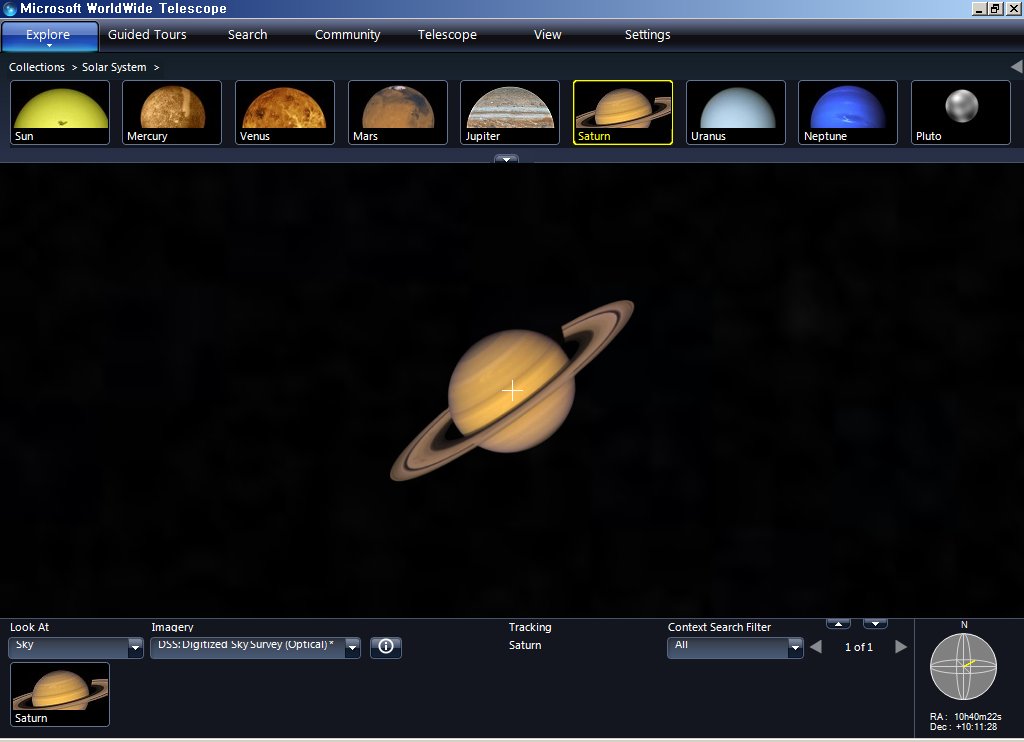The width and height of the screenshot is (1024, 742).
Task: Click the Collections breadcrumb link
Action: (x=37, y=67)
